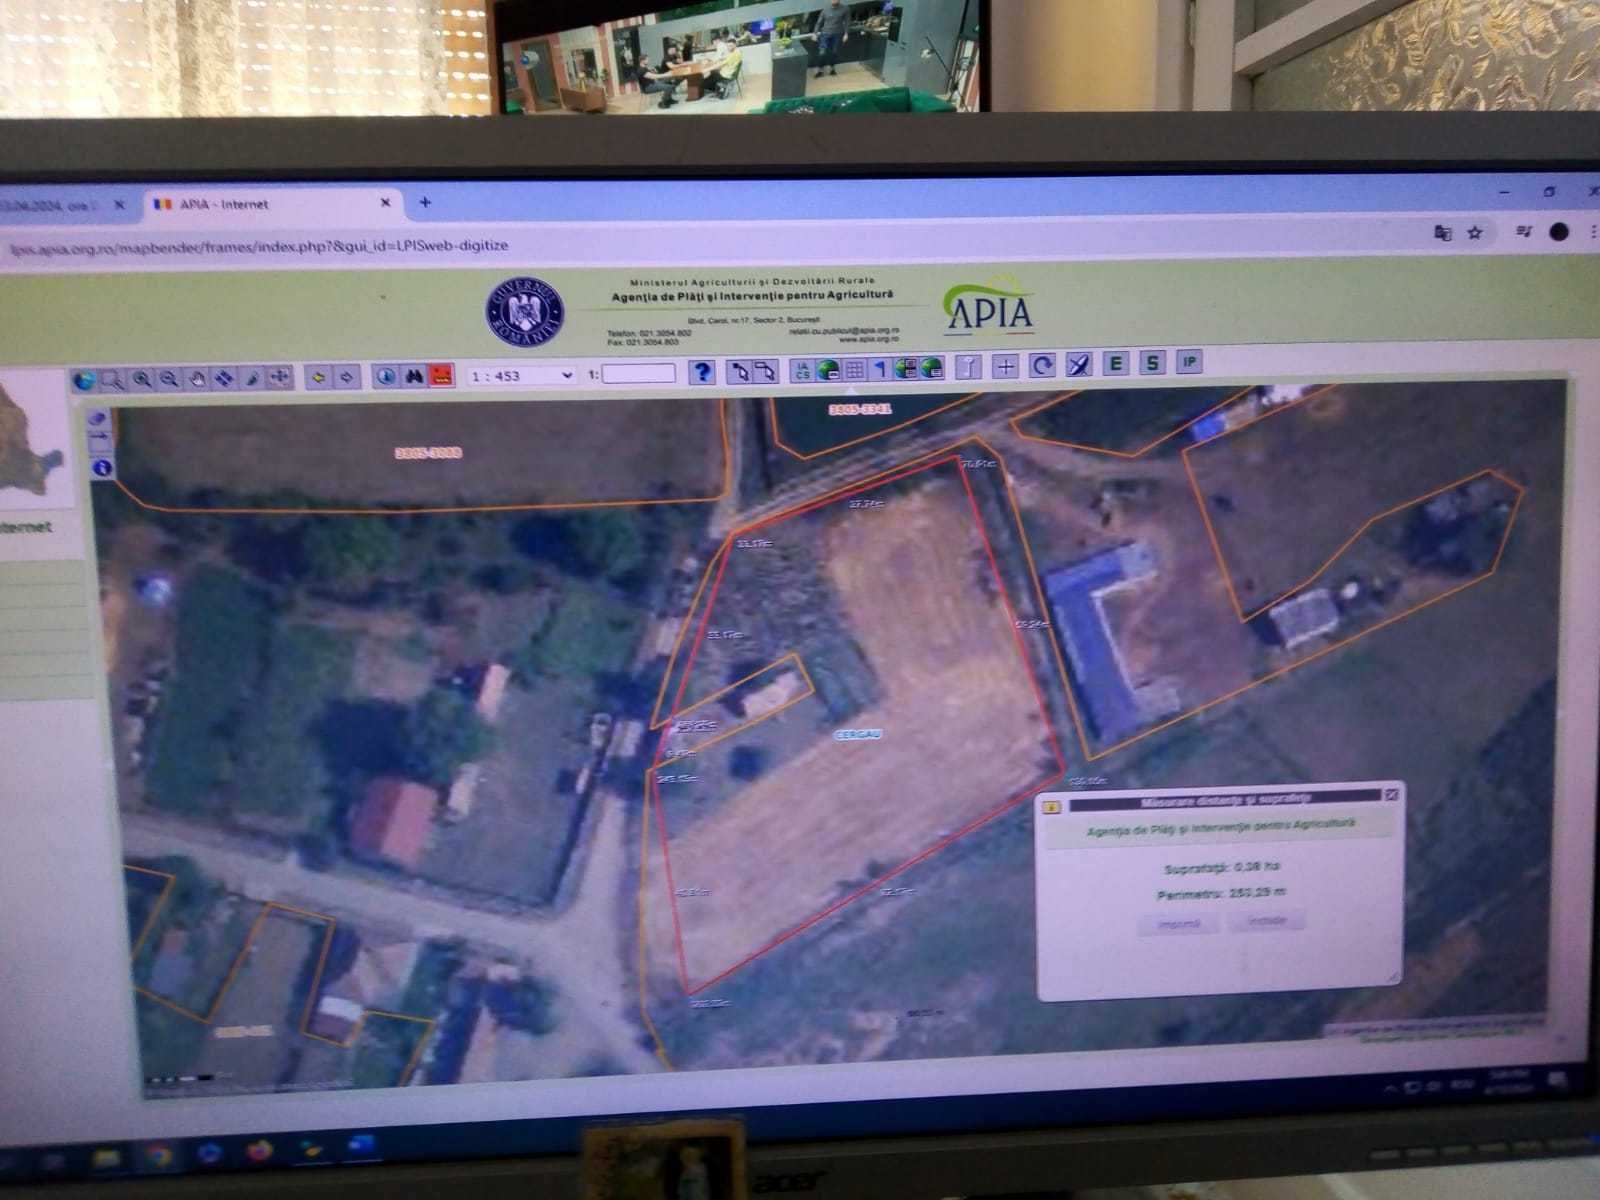This screenshot has height=1200, width=1600.
Task: Click the custom scale input field
Action: (x=639, y=373)
